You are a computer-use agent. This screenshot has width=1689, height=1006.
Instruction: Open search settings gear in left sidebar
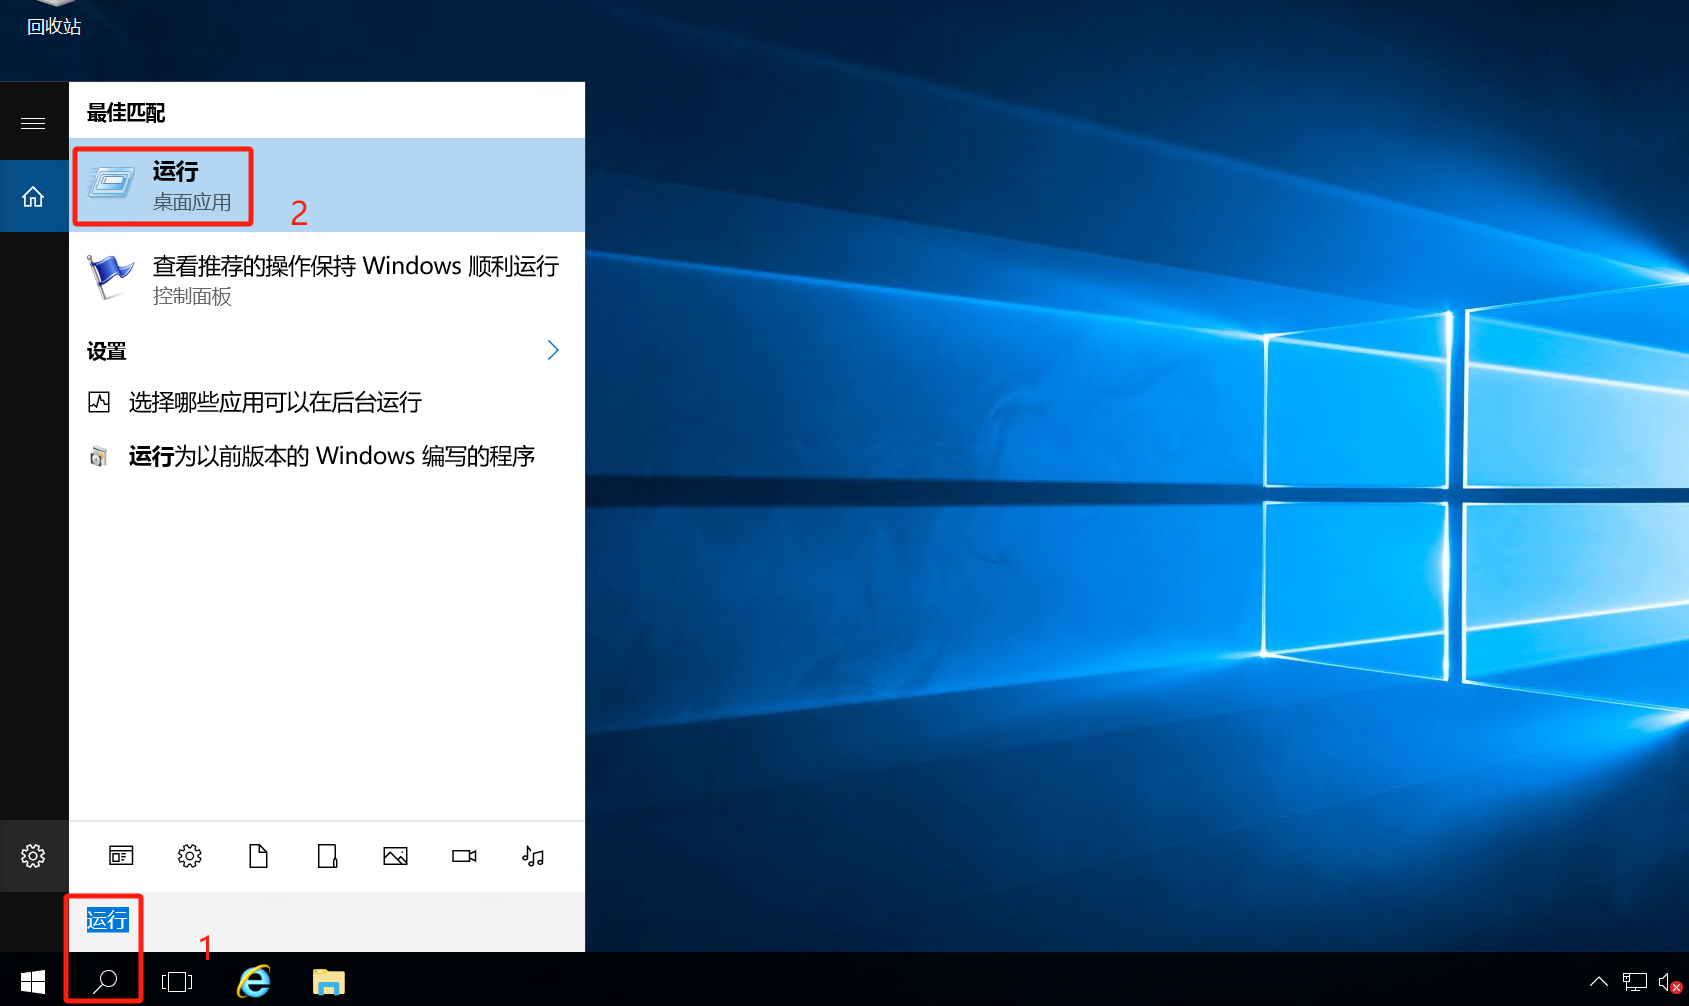tap(33, 856)
